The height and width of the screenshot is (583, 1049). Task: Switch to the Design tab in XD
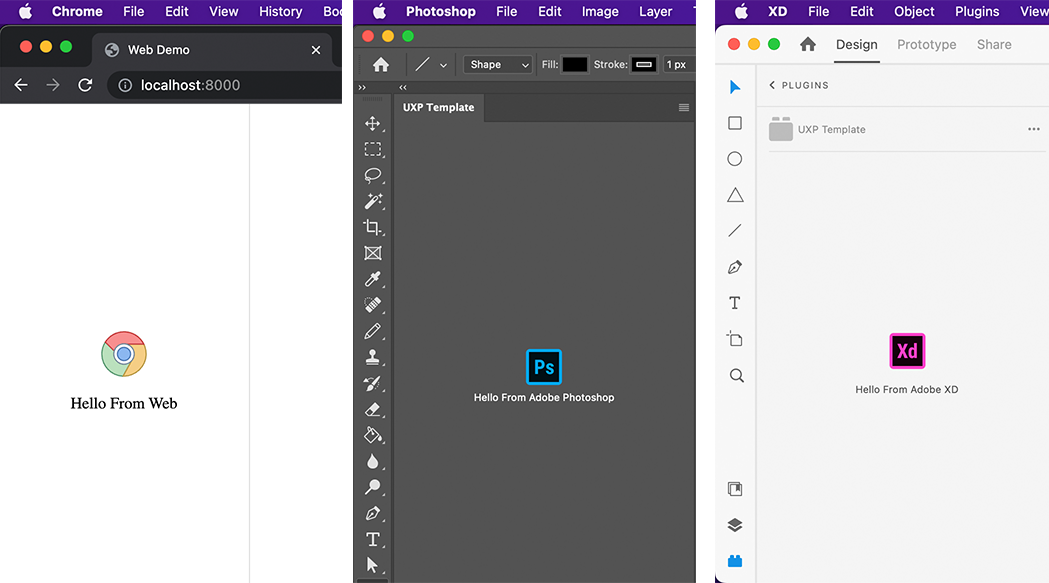tap(856, 44)
